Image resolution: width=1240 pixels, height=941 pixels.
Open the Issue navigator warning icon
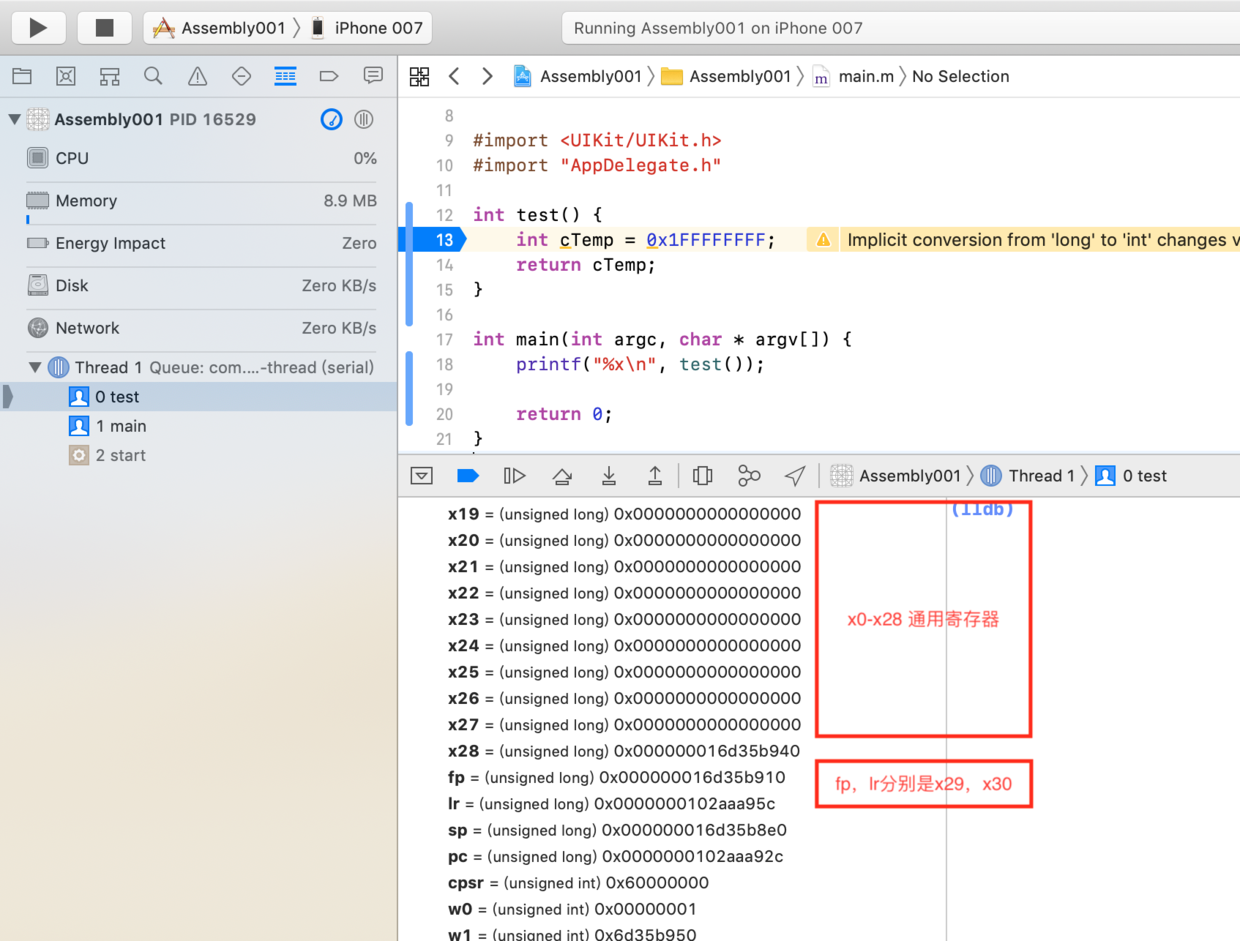[x=197, y=76]
